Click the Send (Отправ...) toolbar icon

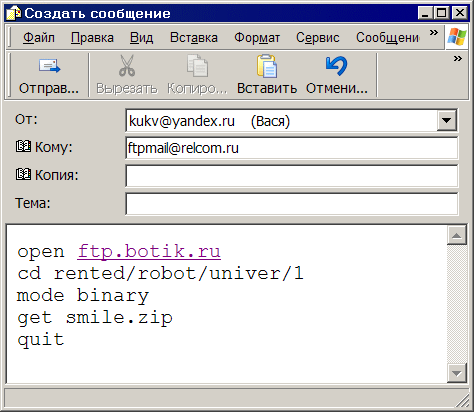pos(49,66)
